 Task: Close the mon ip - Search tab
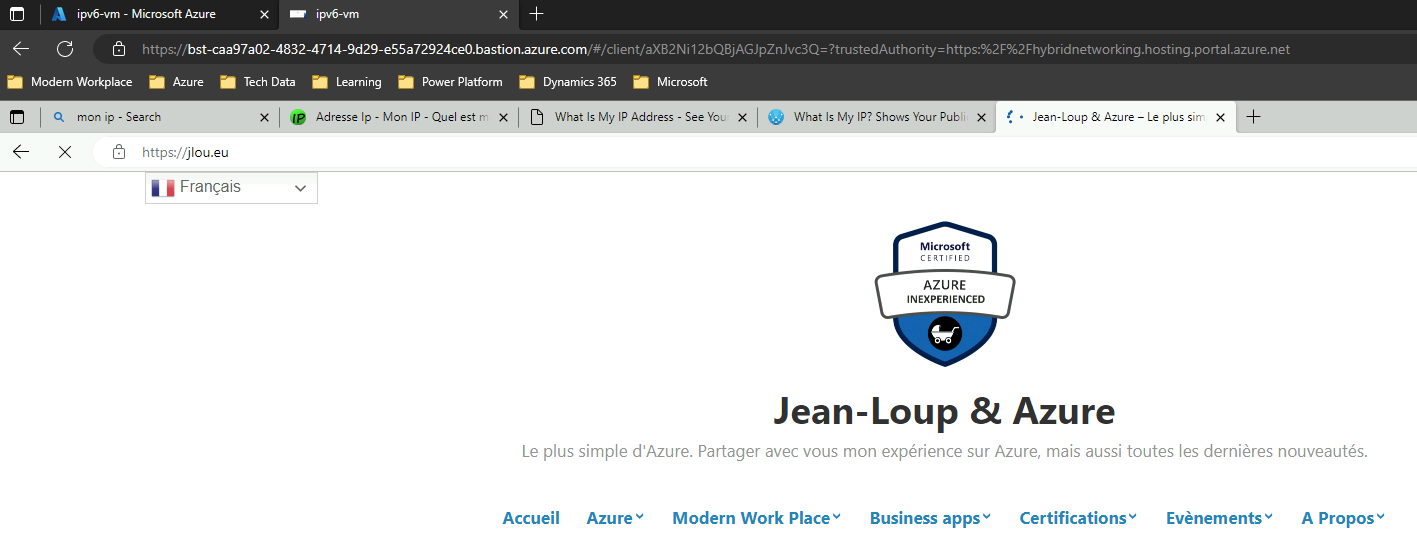tap(264, 117)
